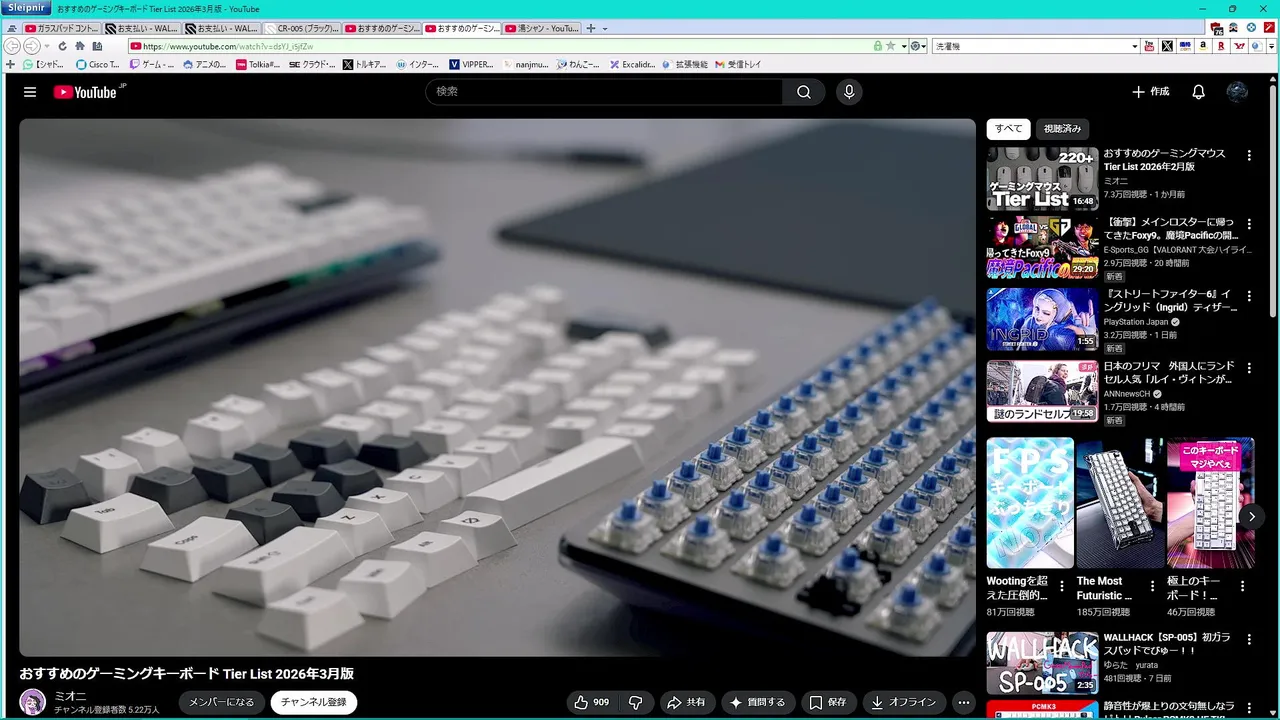Open the tab list dropdown arrow

click(605, 28)
